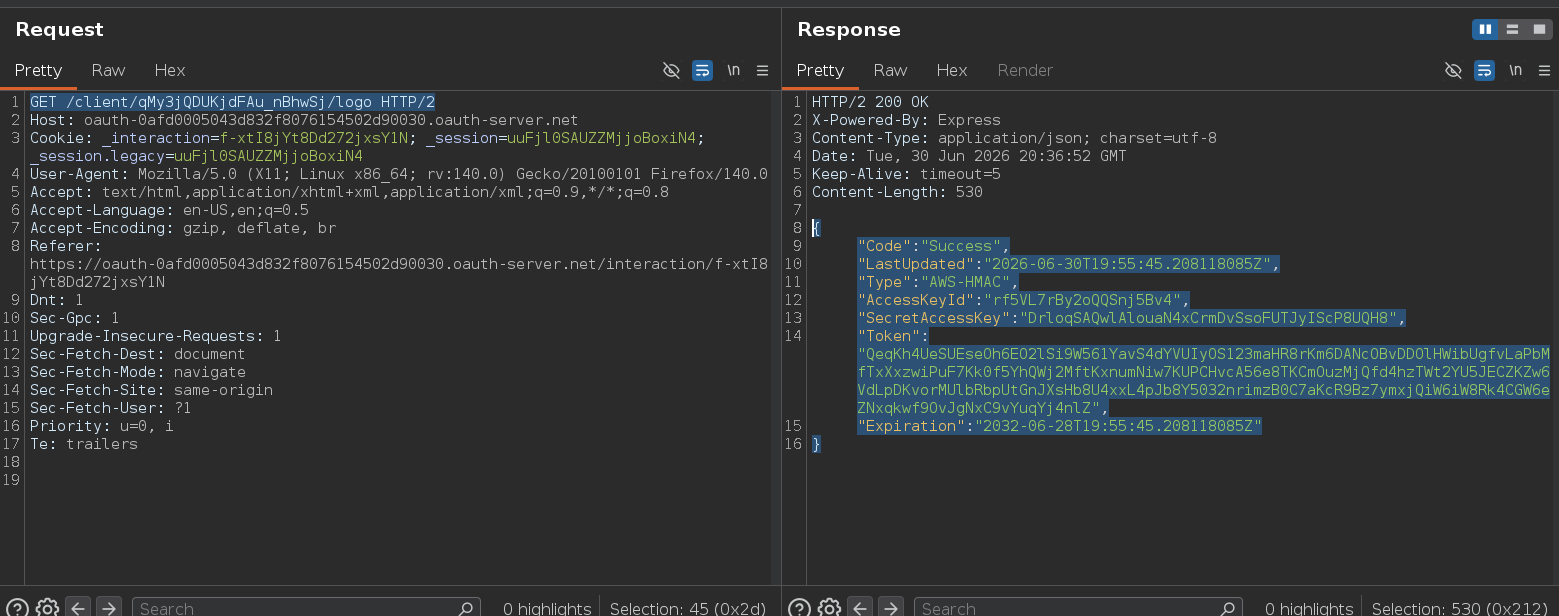
Task: Go to previous match in Response search
Action: pyautogui.click(x=860, y=607)
